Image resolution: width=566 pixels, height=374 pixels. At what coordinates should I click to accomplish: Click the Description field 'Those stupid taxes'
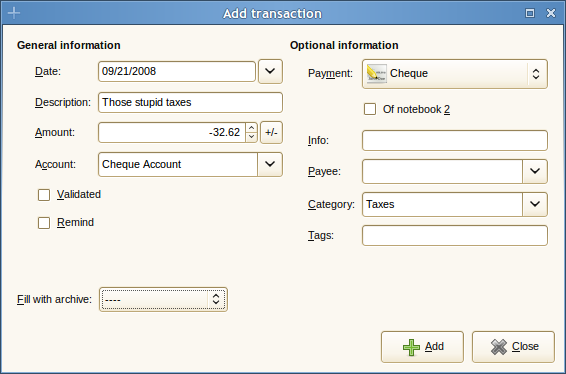(x=190, y=103)
